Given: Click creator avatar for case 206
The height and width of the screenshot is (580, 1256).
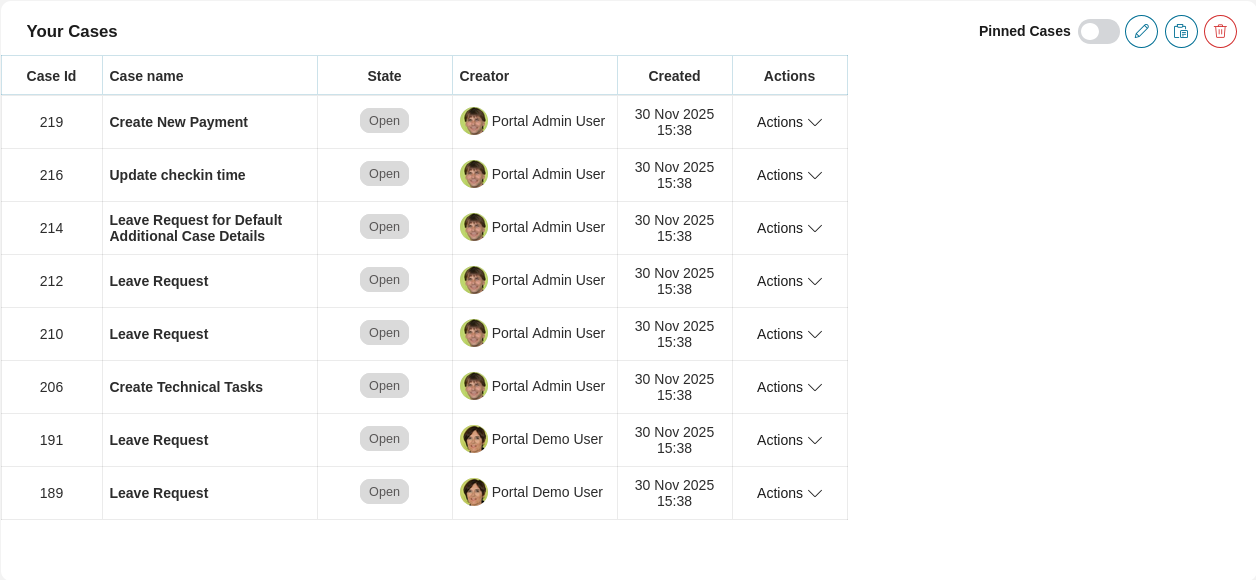Looking at the screenshot, I should pos(474,386).
